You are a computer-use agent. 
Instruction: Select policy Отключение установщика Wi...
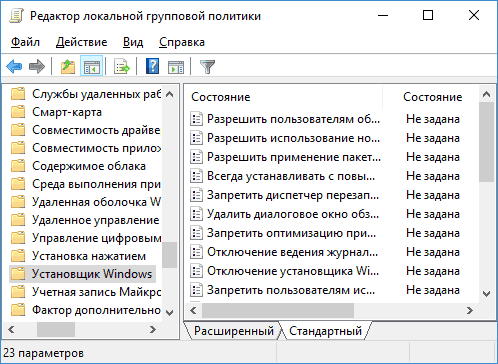[293, 271]
